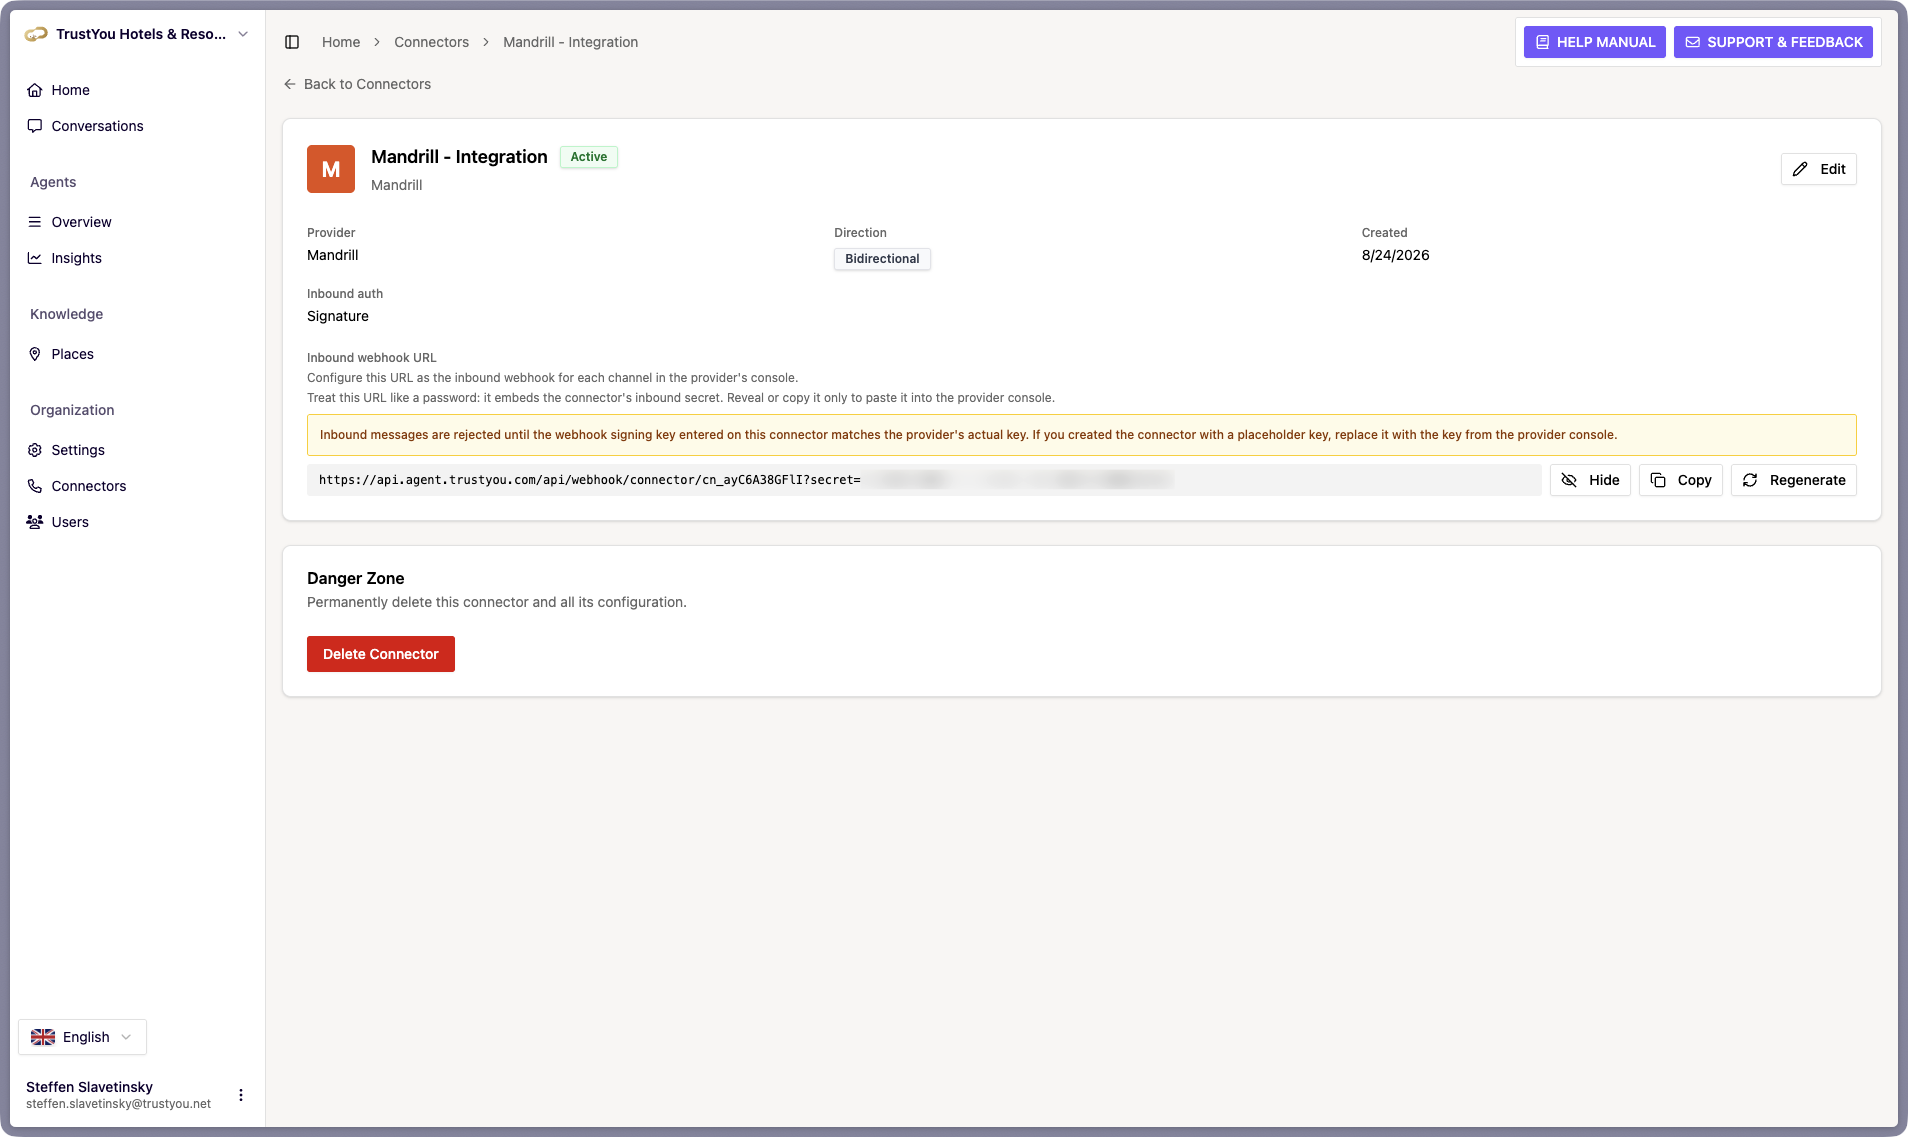Expand the TrustYou Hotels organization switcher
The width and height of the screenshot is (1908, 1137).
click(137, 34)
